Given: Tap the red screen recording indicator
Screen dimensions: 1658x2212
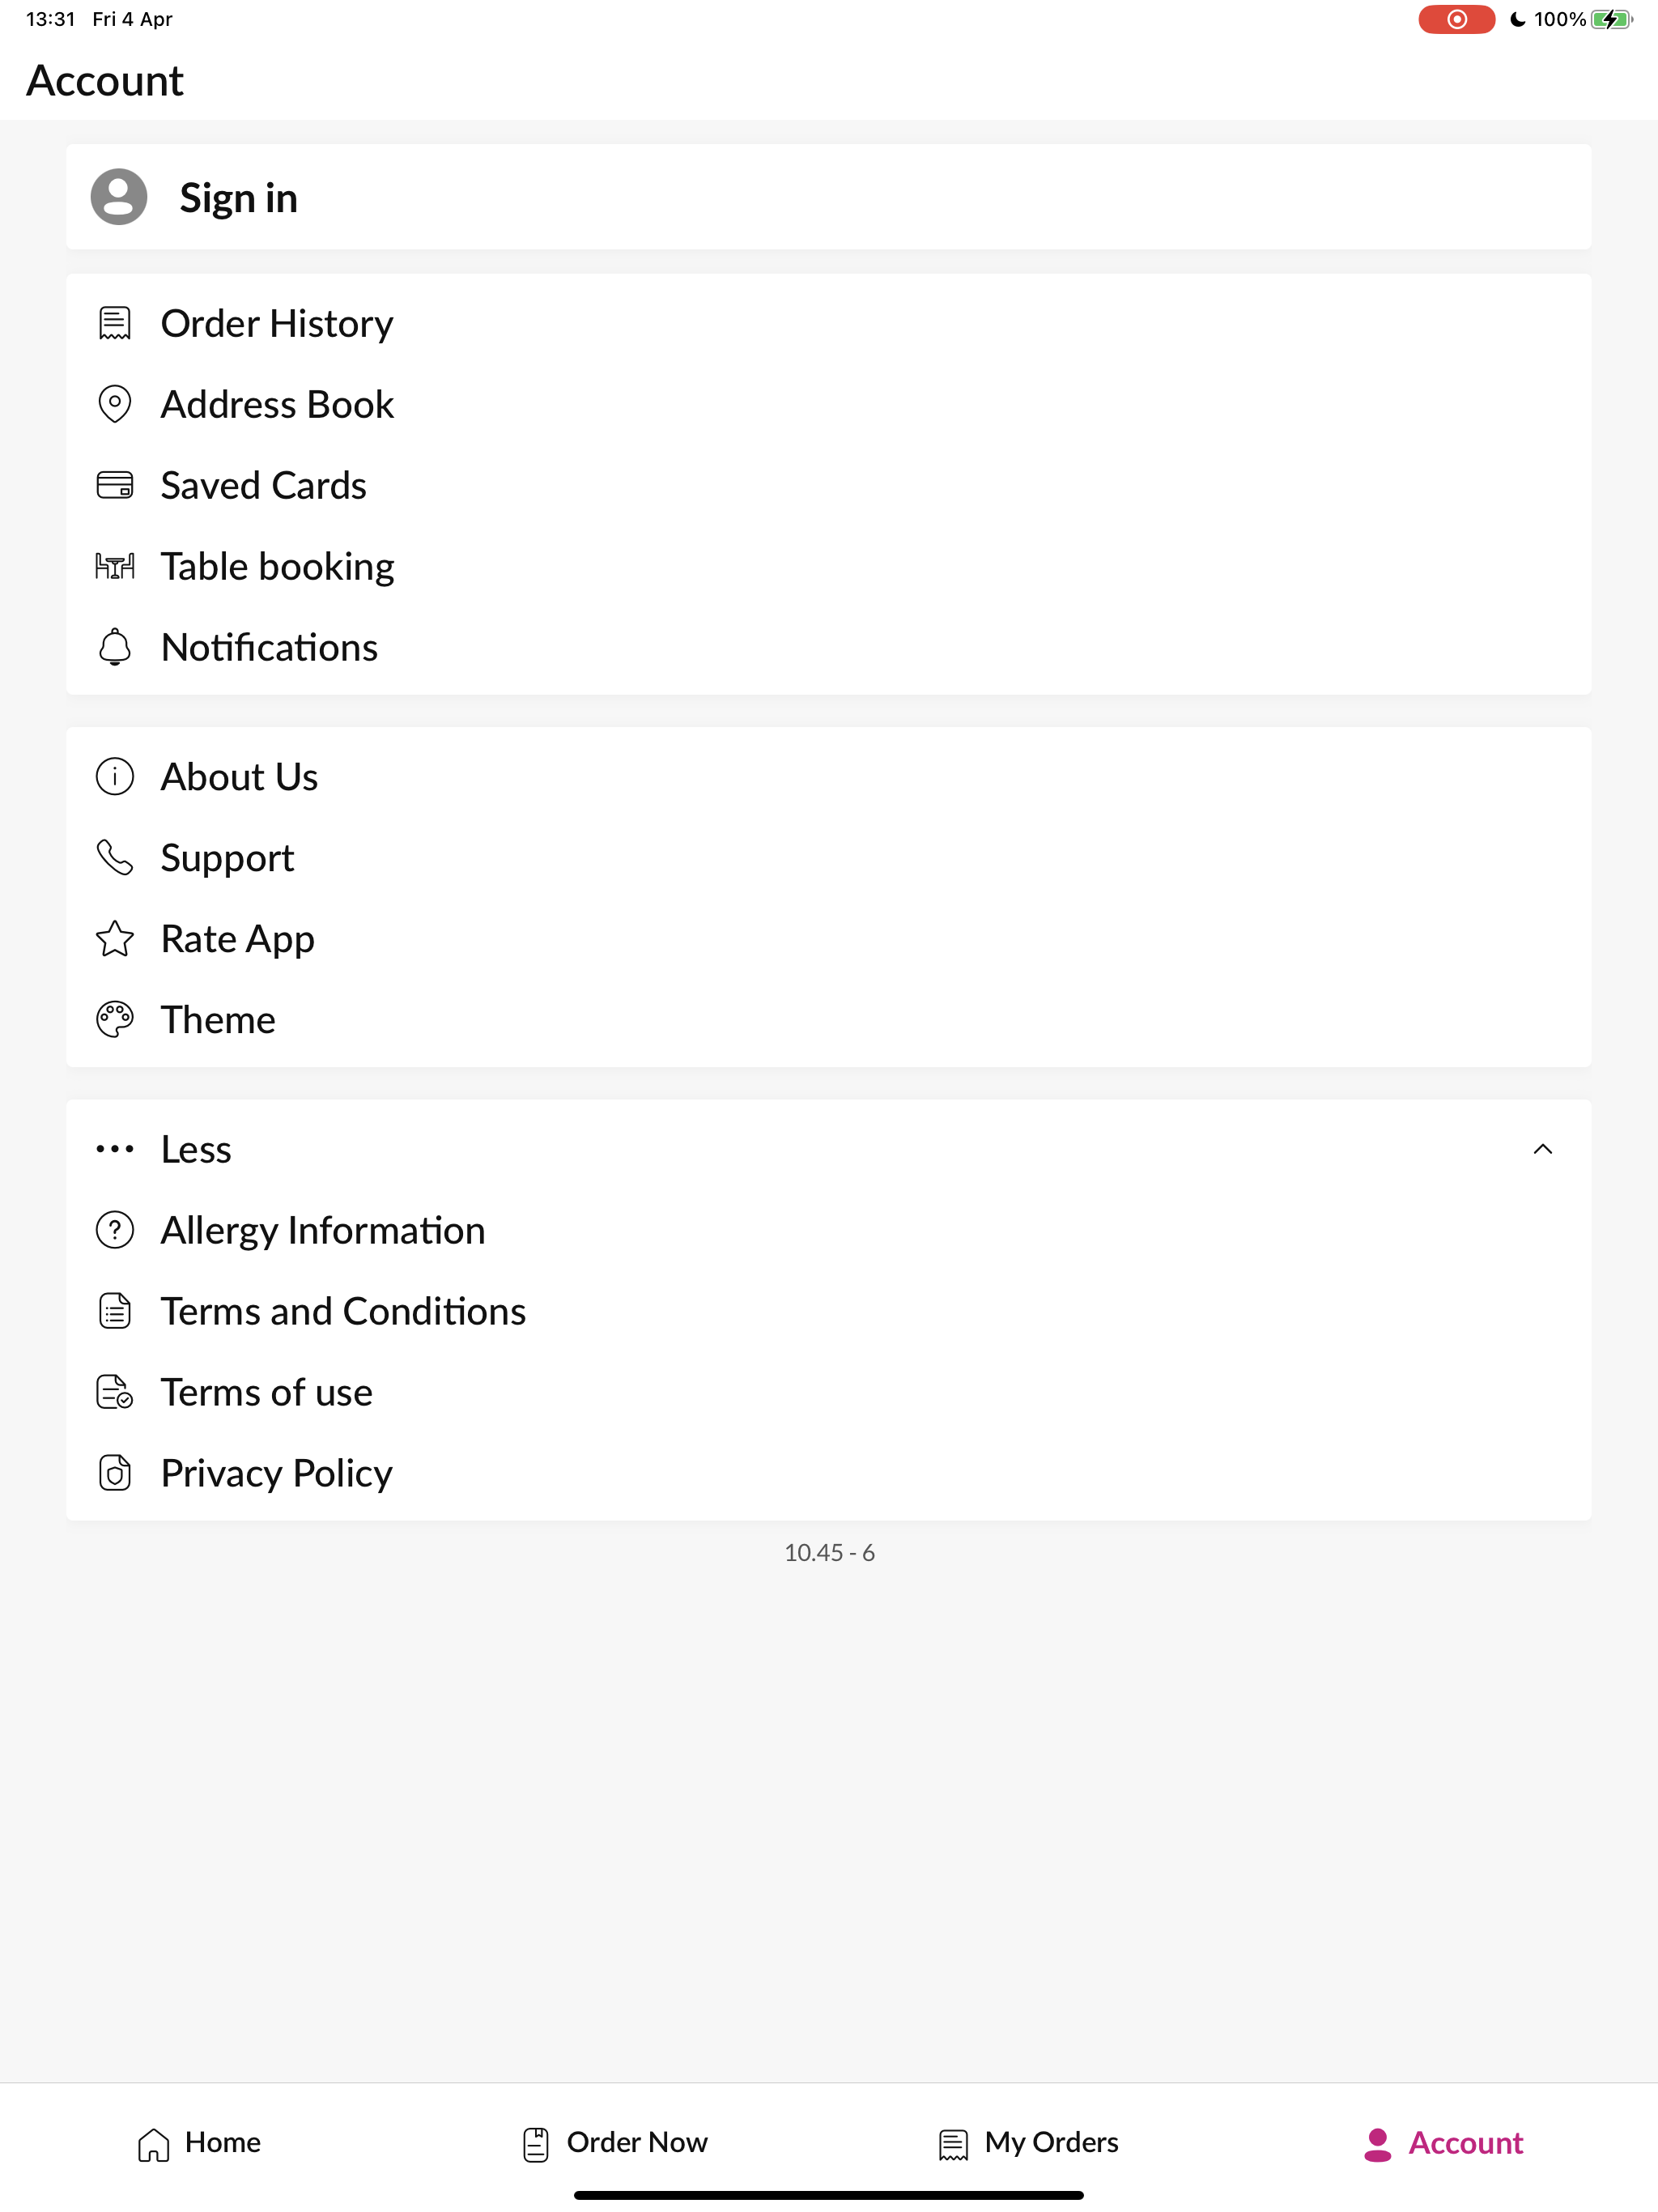Looking at the screenshot, I should (x=1457, y=19).
